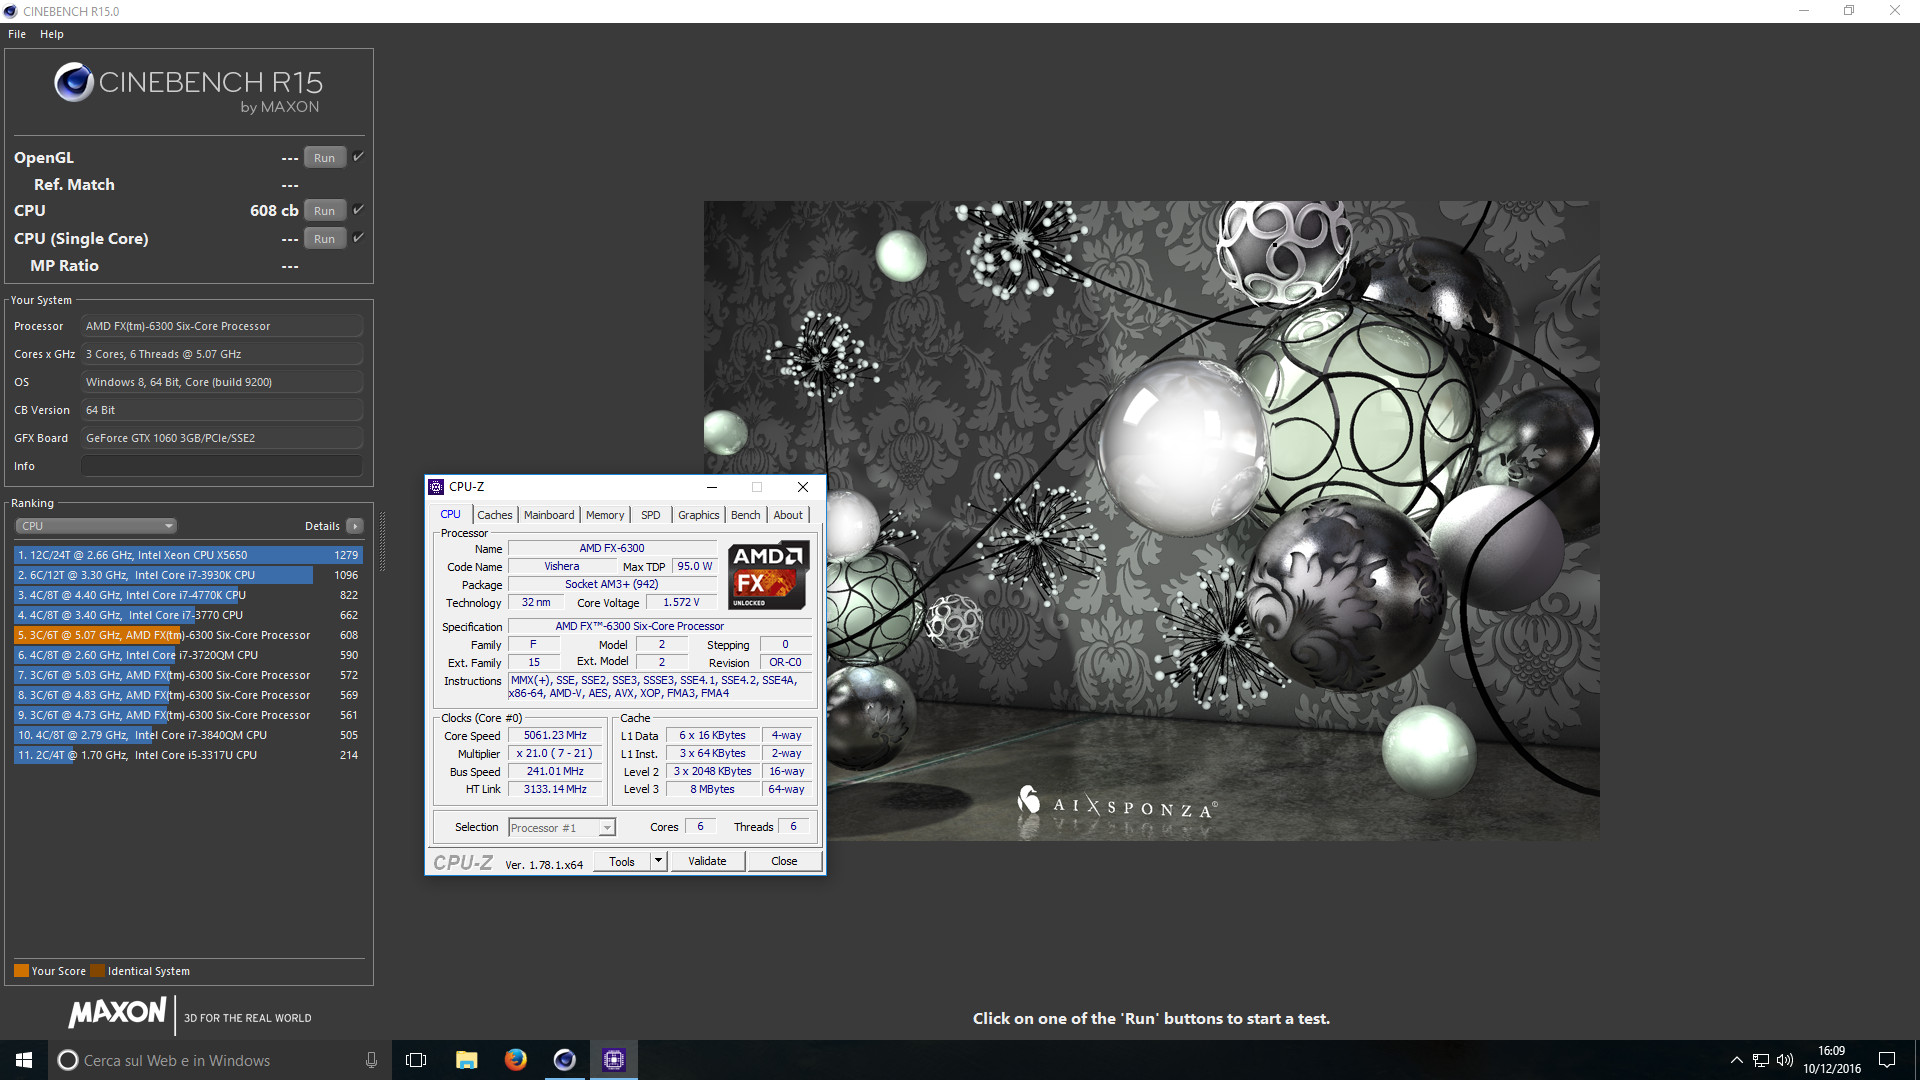
Task: Switch to Graphics tab in CPU-Z
Action: click(x=698, y=515)
